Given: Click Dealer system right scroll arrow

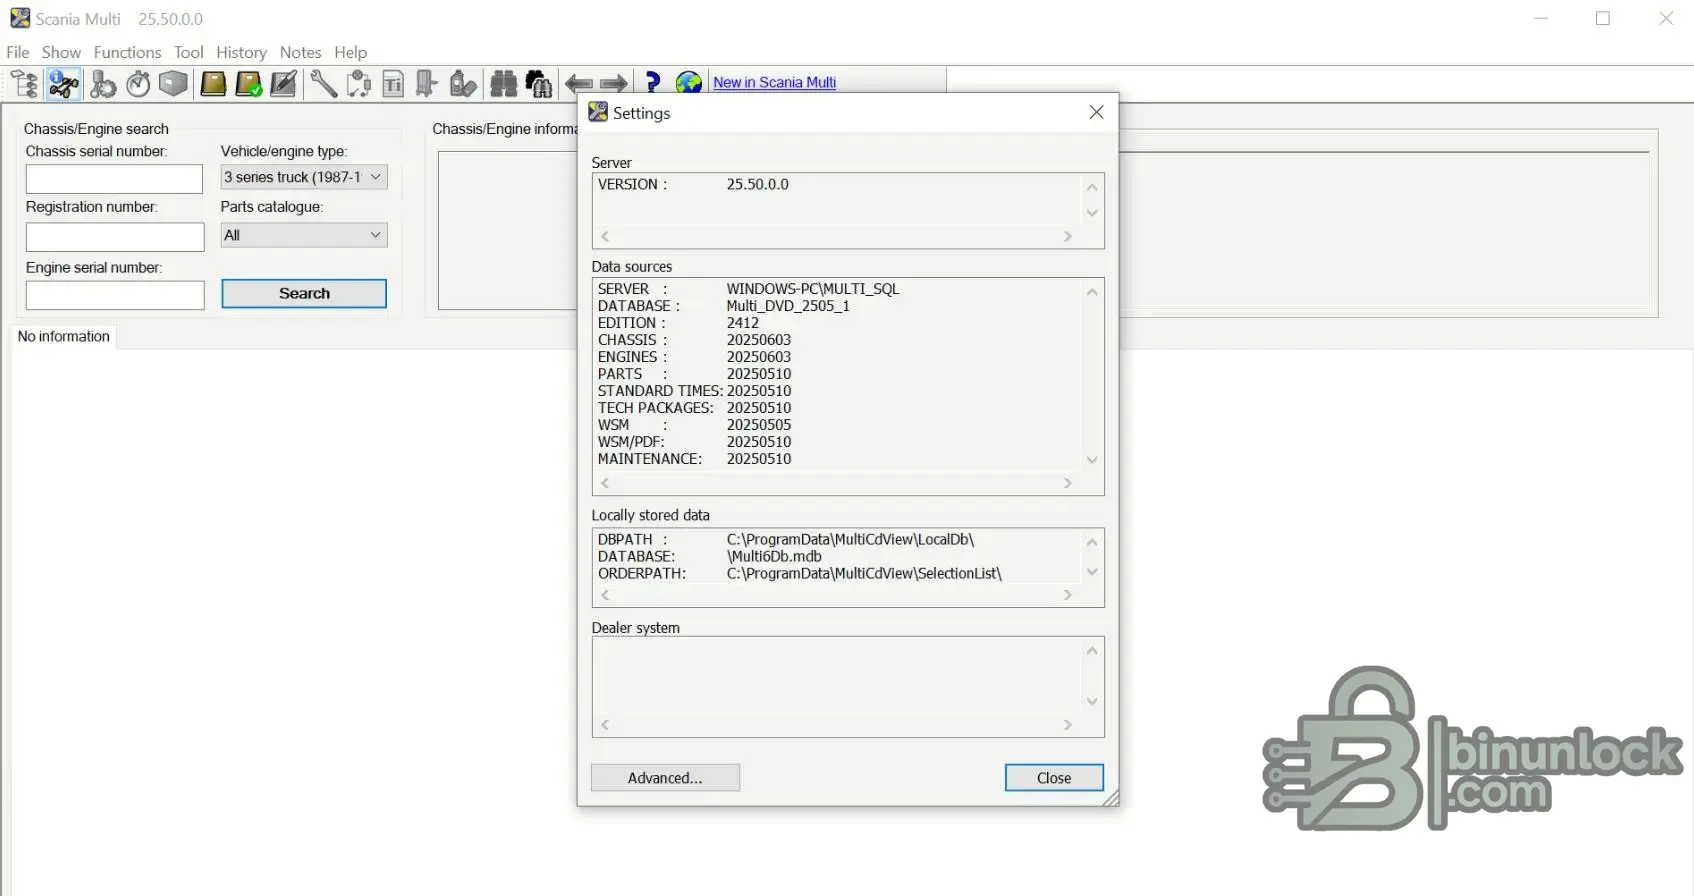Looking at the screenshot, I should [x=1067, y=725].
